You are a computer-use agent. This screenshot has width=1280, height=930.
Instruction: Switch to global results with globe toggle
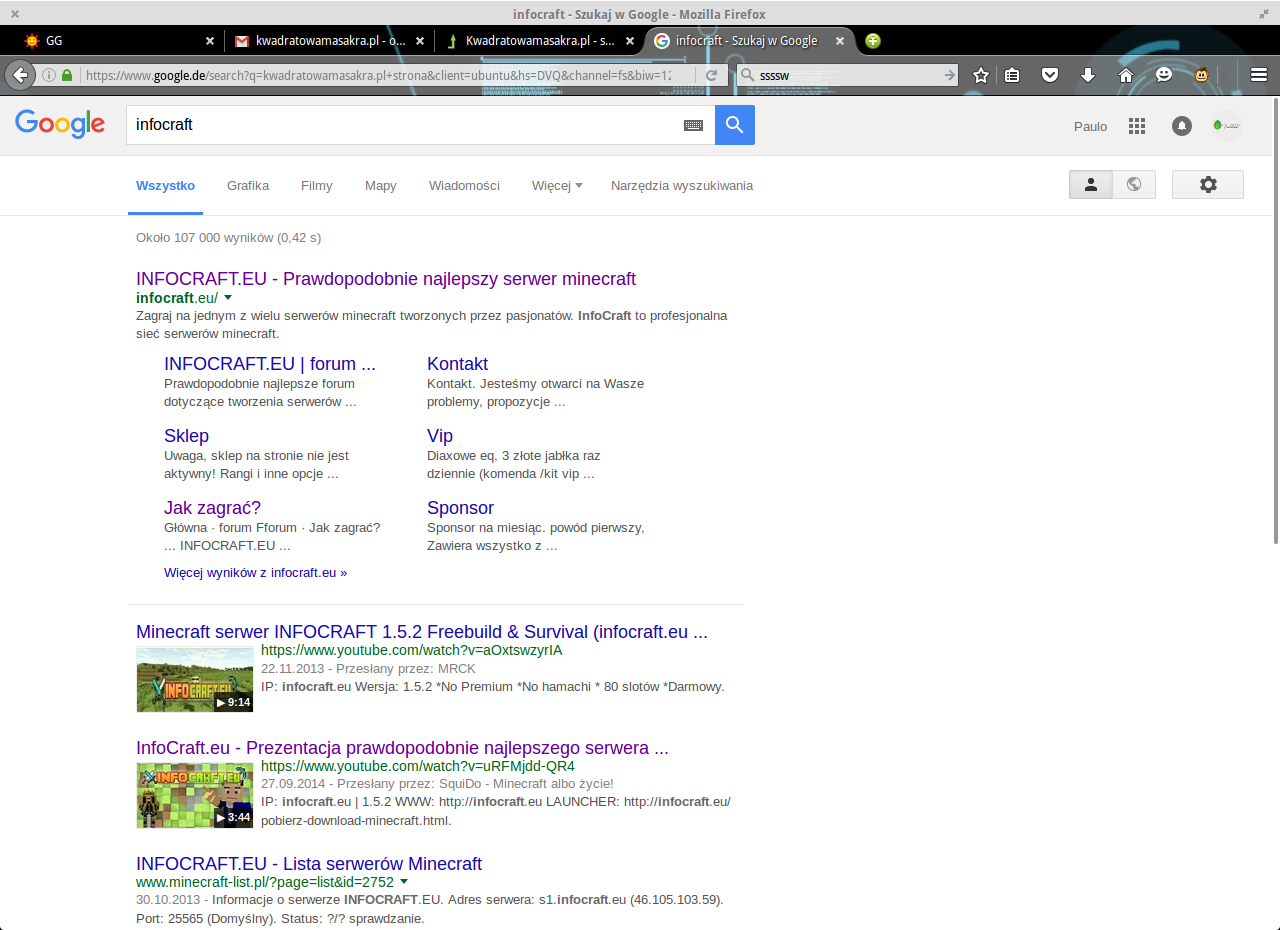click(1133, 184)
